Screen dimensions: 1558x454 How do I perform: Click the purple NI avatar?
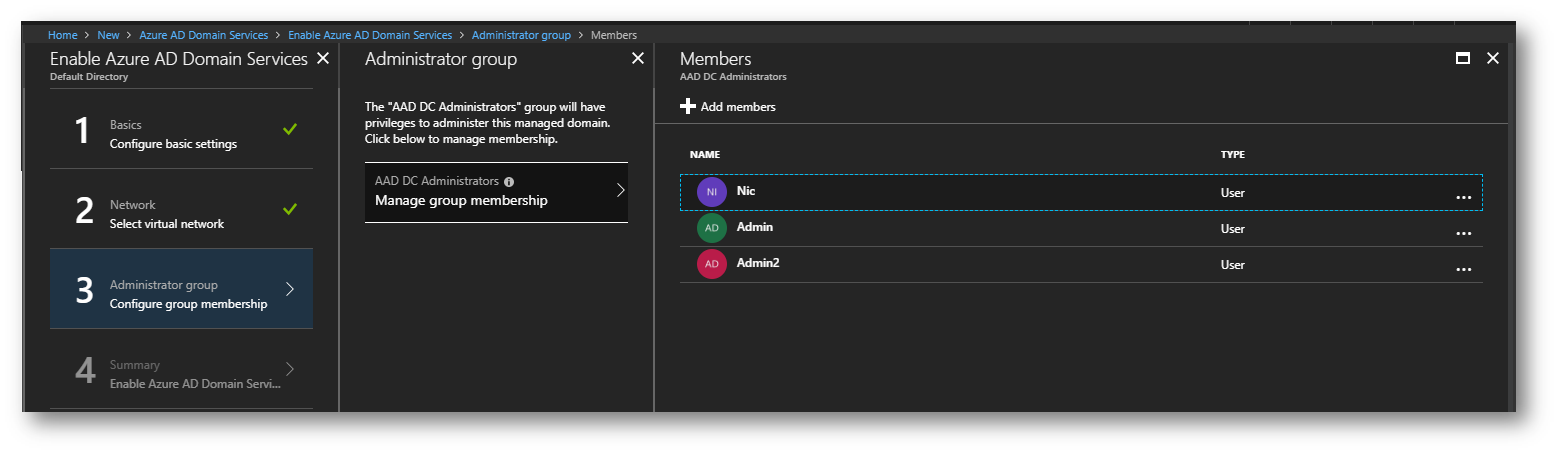click(712, 192)
